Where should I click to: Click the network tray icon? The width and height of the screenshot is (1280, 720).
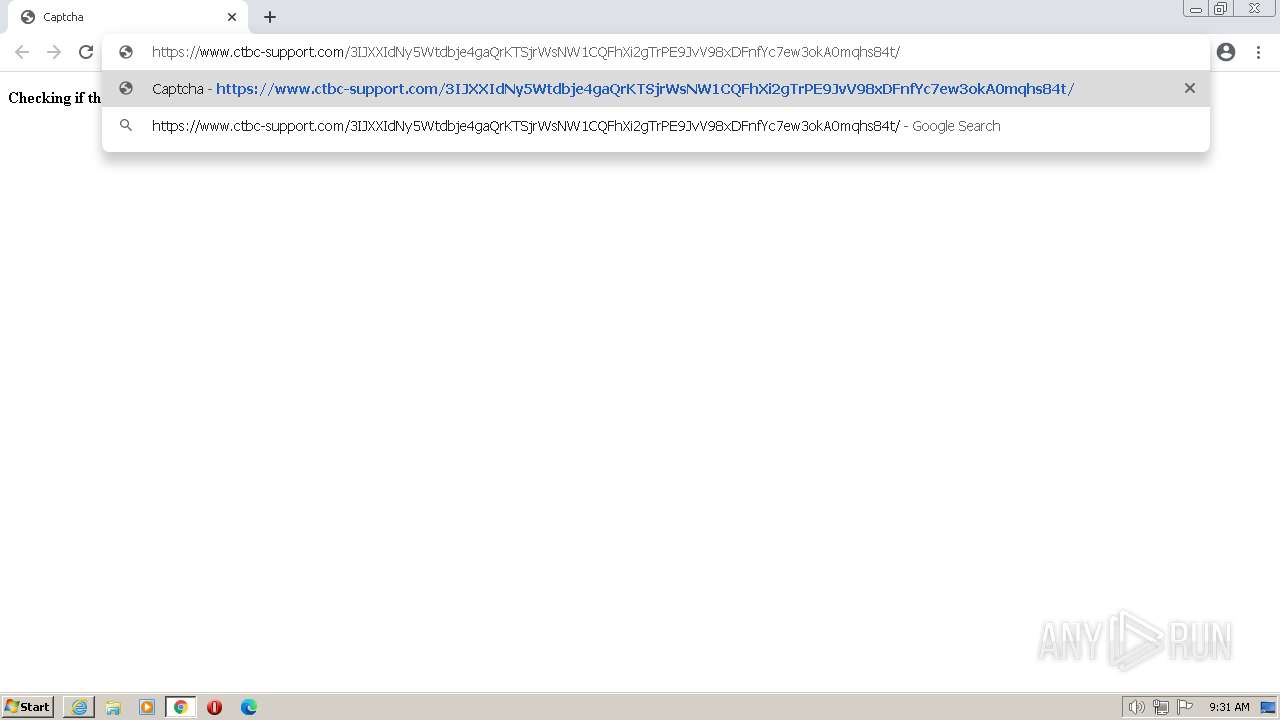(1161, 707)
